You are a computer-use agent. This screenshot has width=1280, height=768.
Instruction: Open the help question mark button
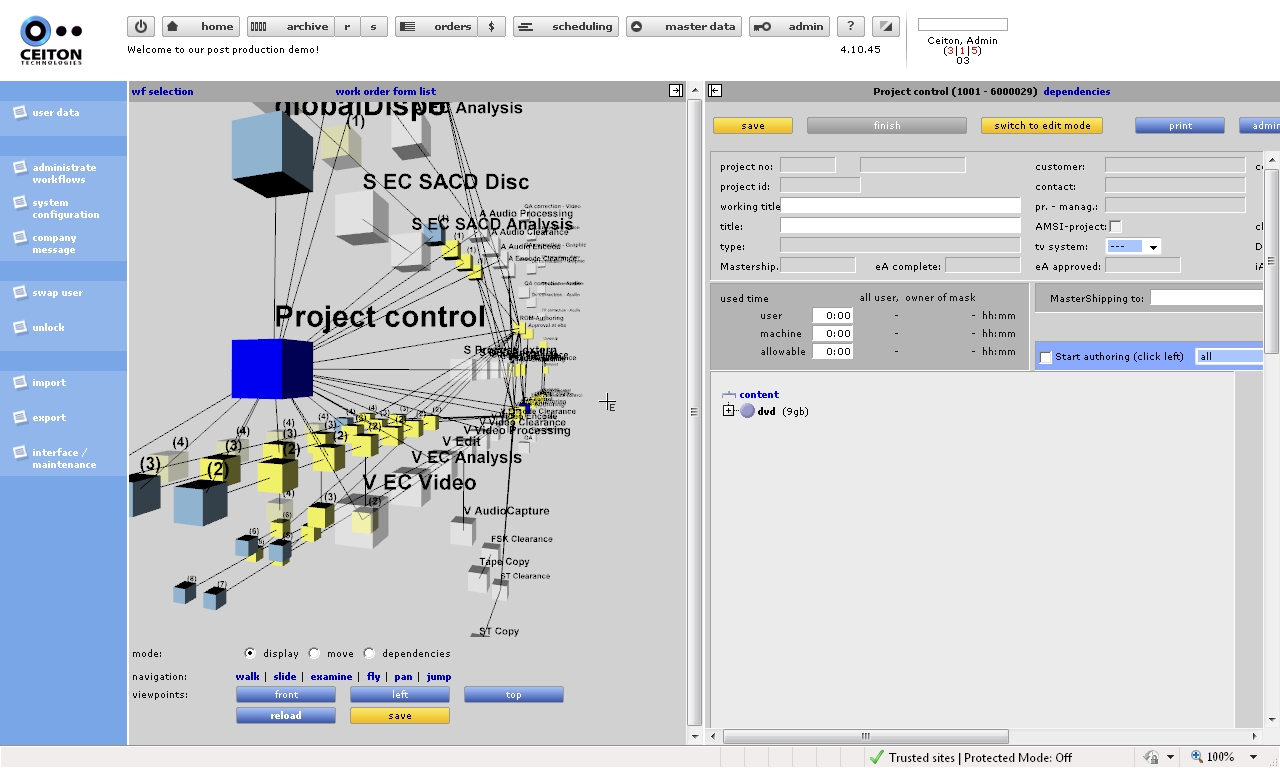(850, 27)
